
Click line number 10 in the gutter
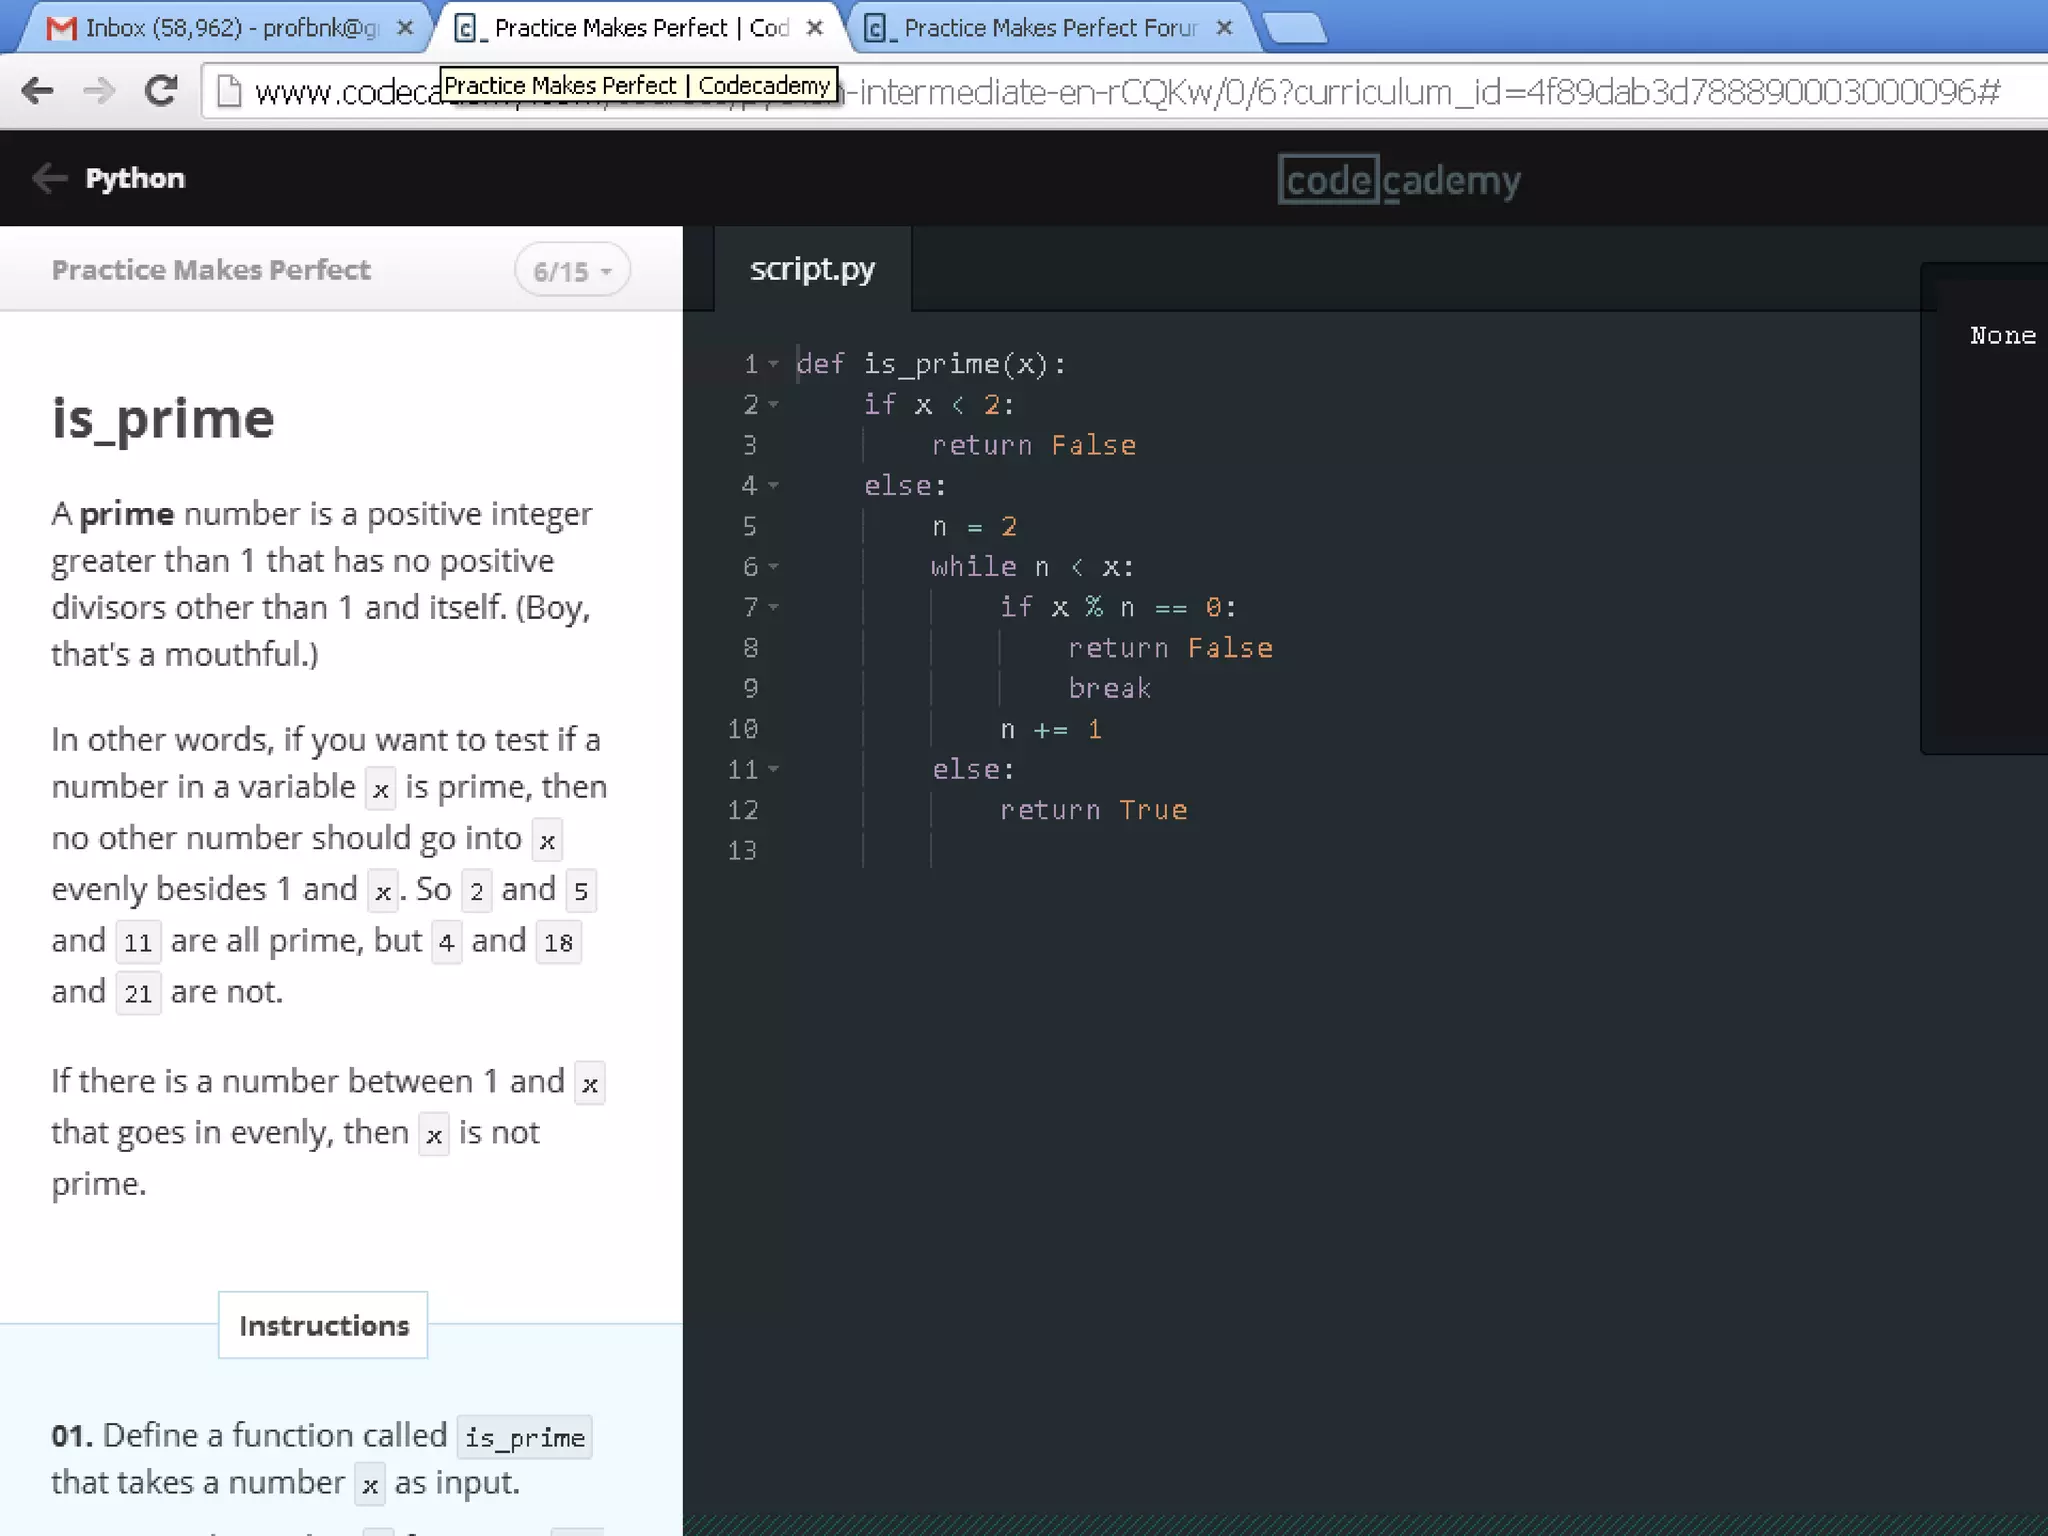point(743,729)
